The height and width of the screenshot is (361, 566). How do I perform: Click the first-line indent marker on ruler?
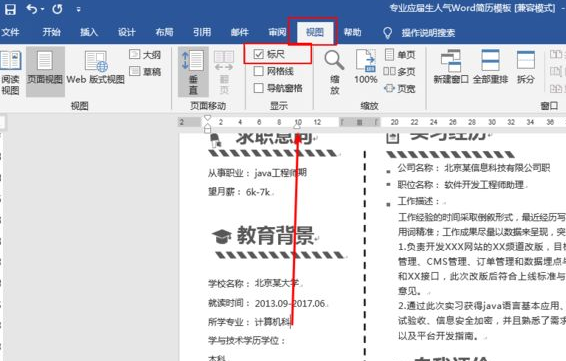tap(207, 118)
